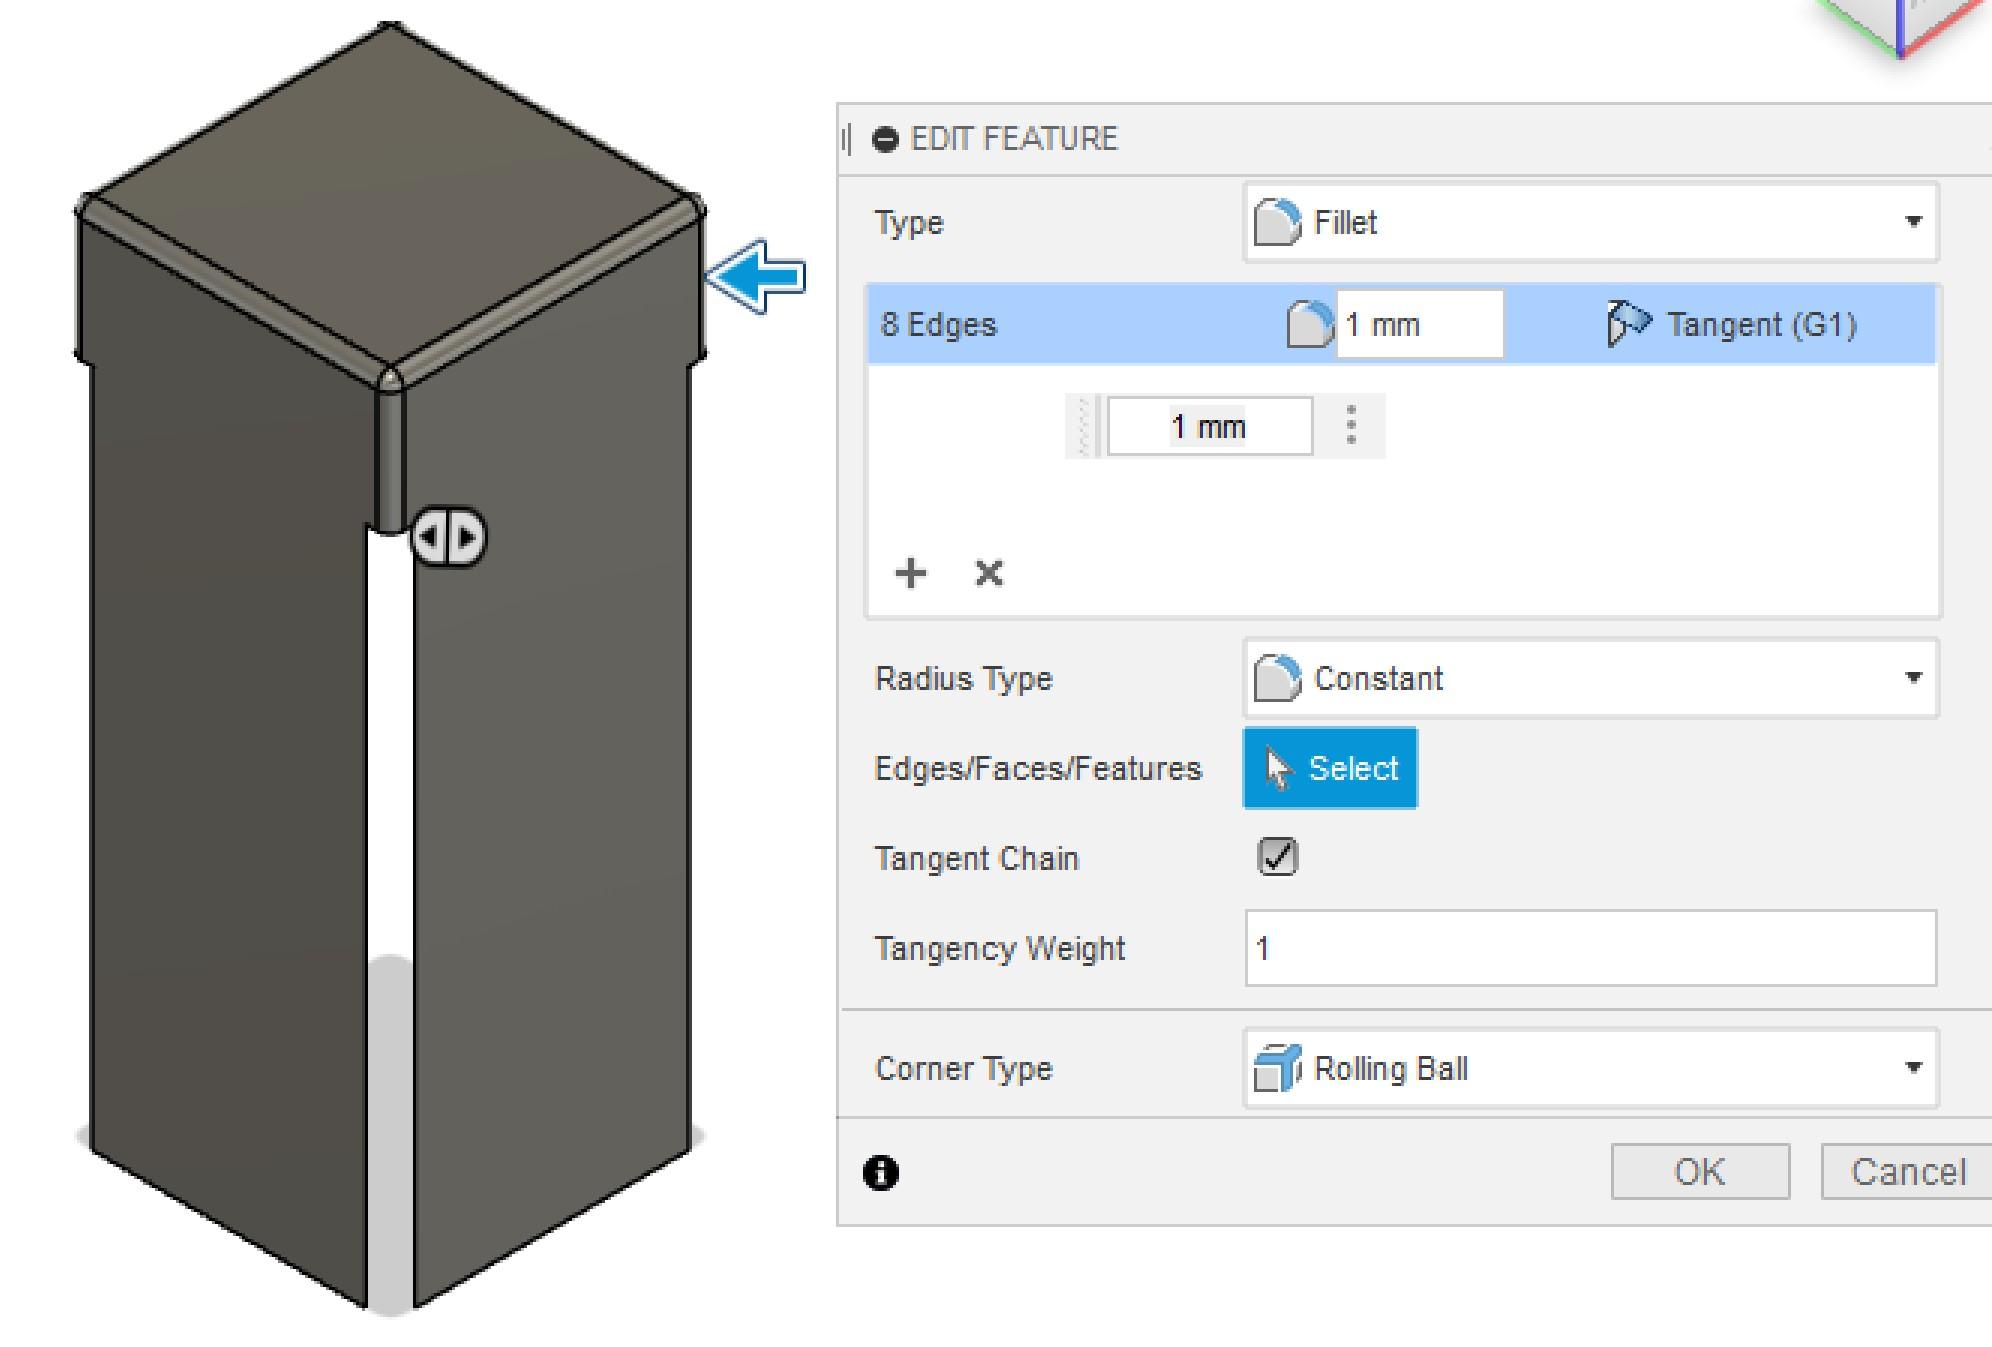Click the drag grip beside radius value
This screenshot has height=1347, width=1992.
(x=1084, y=427)
